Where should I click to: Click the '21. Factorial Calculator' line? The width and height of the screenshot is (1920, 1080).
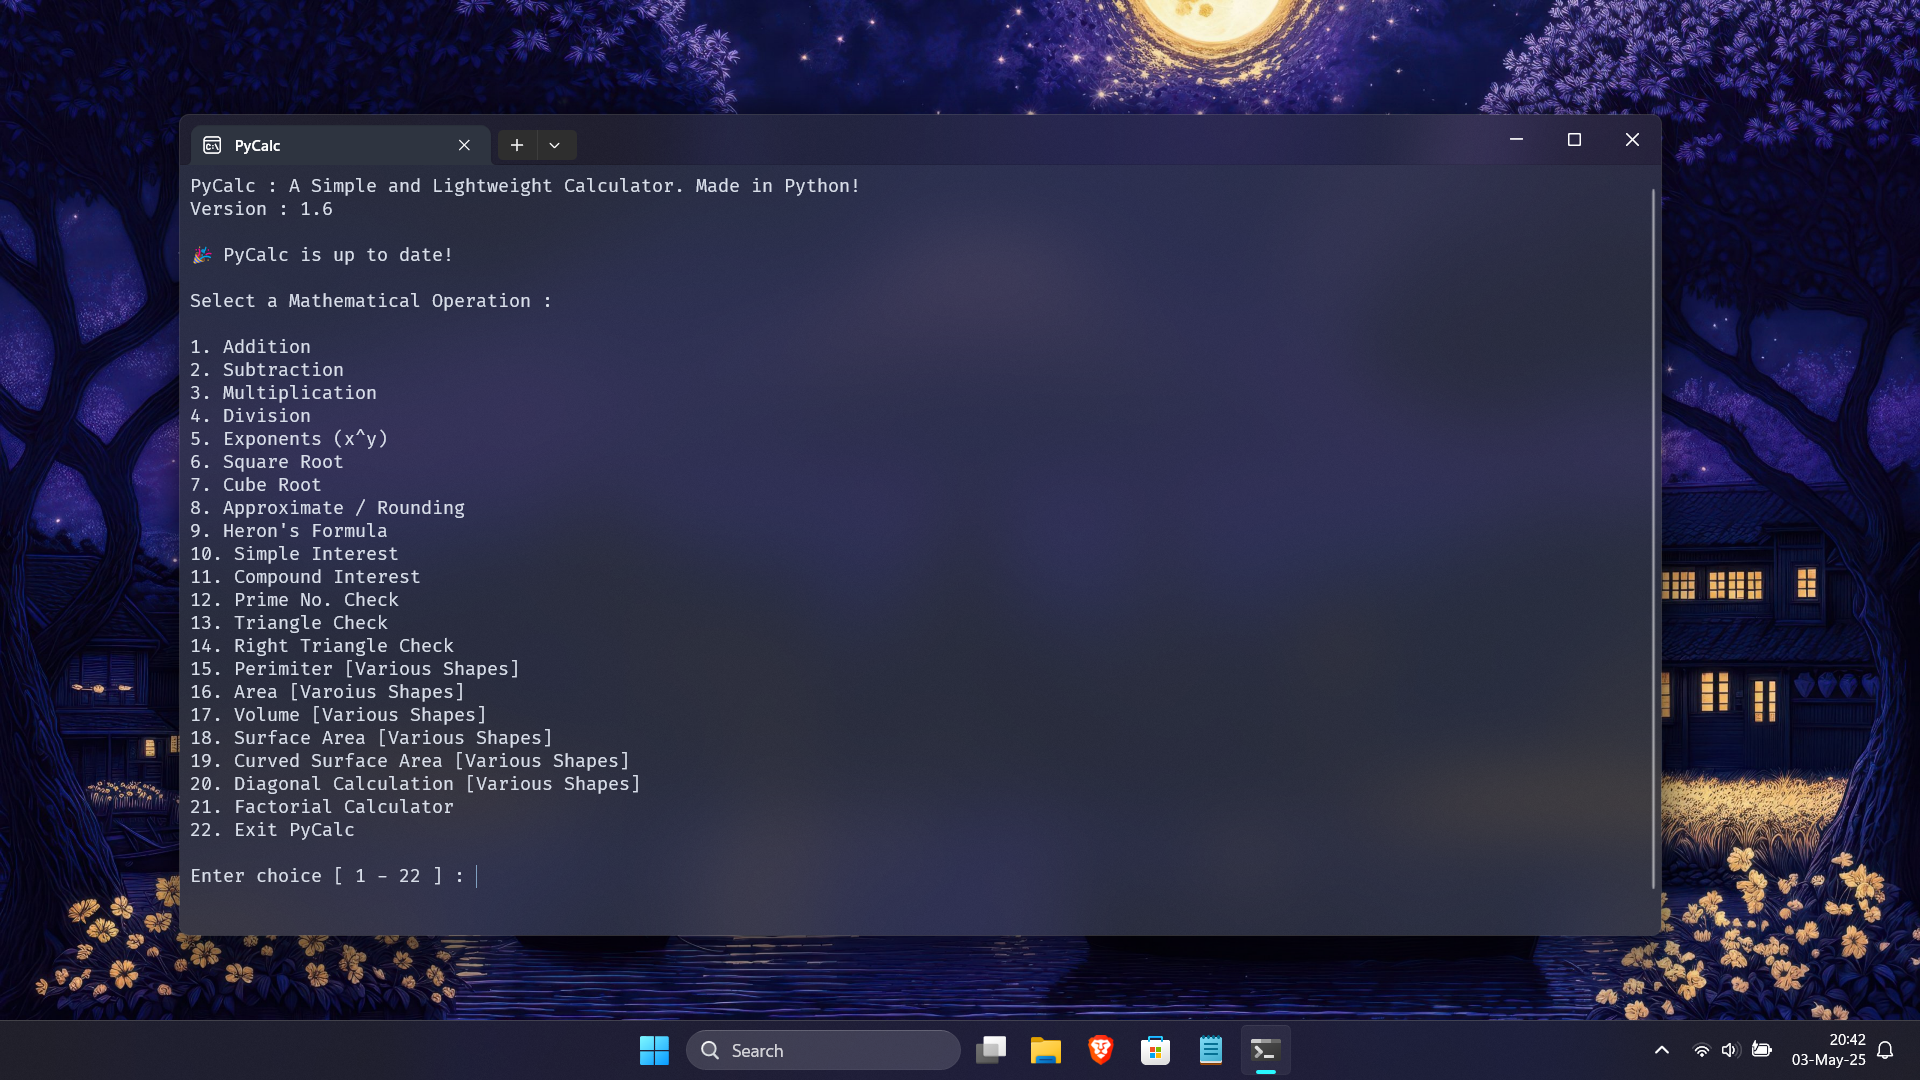(322, 807)
